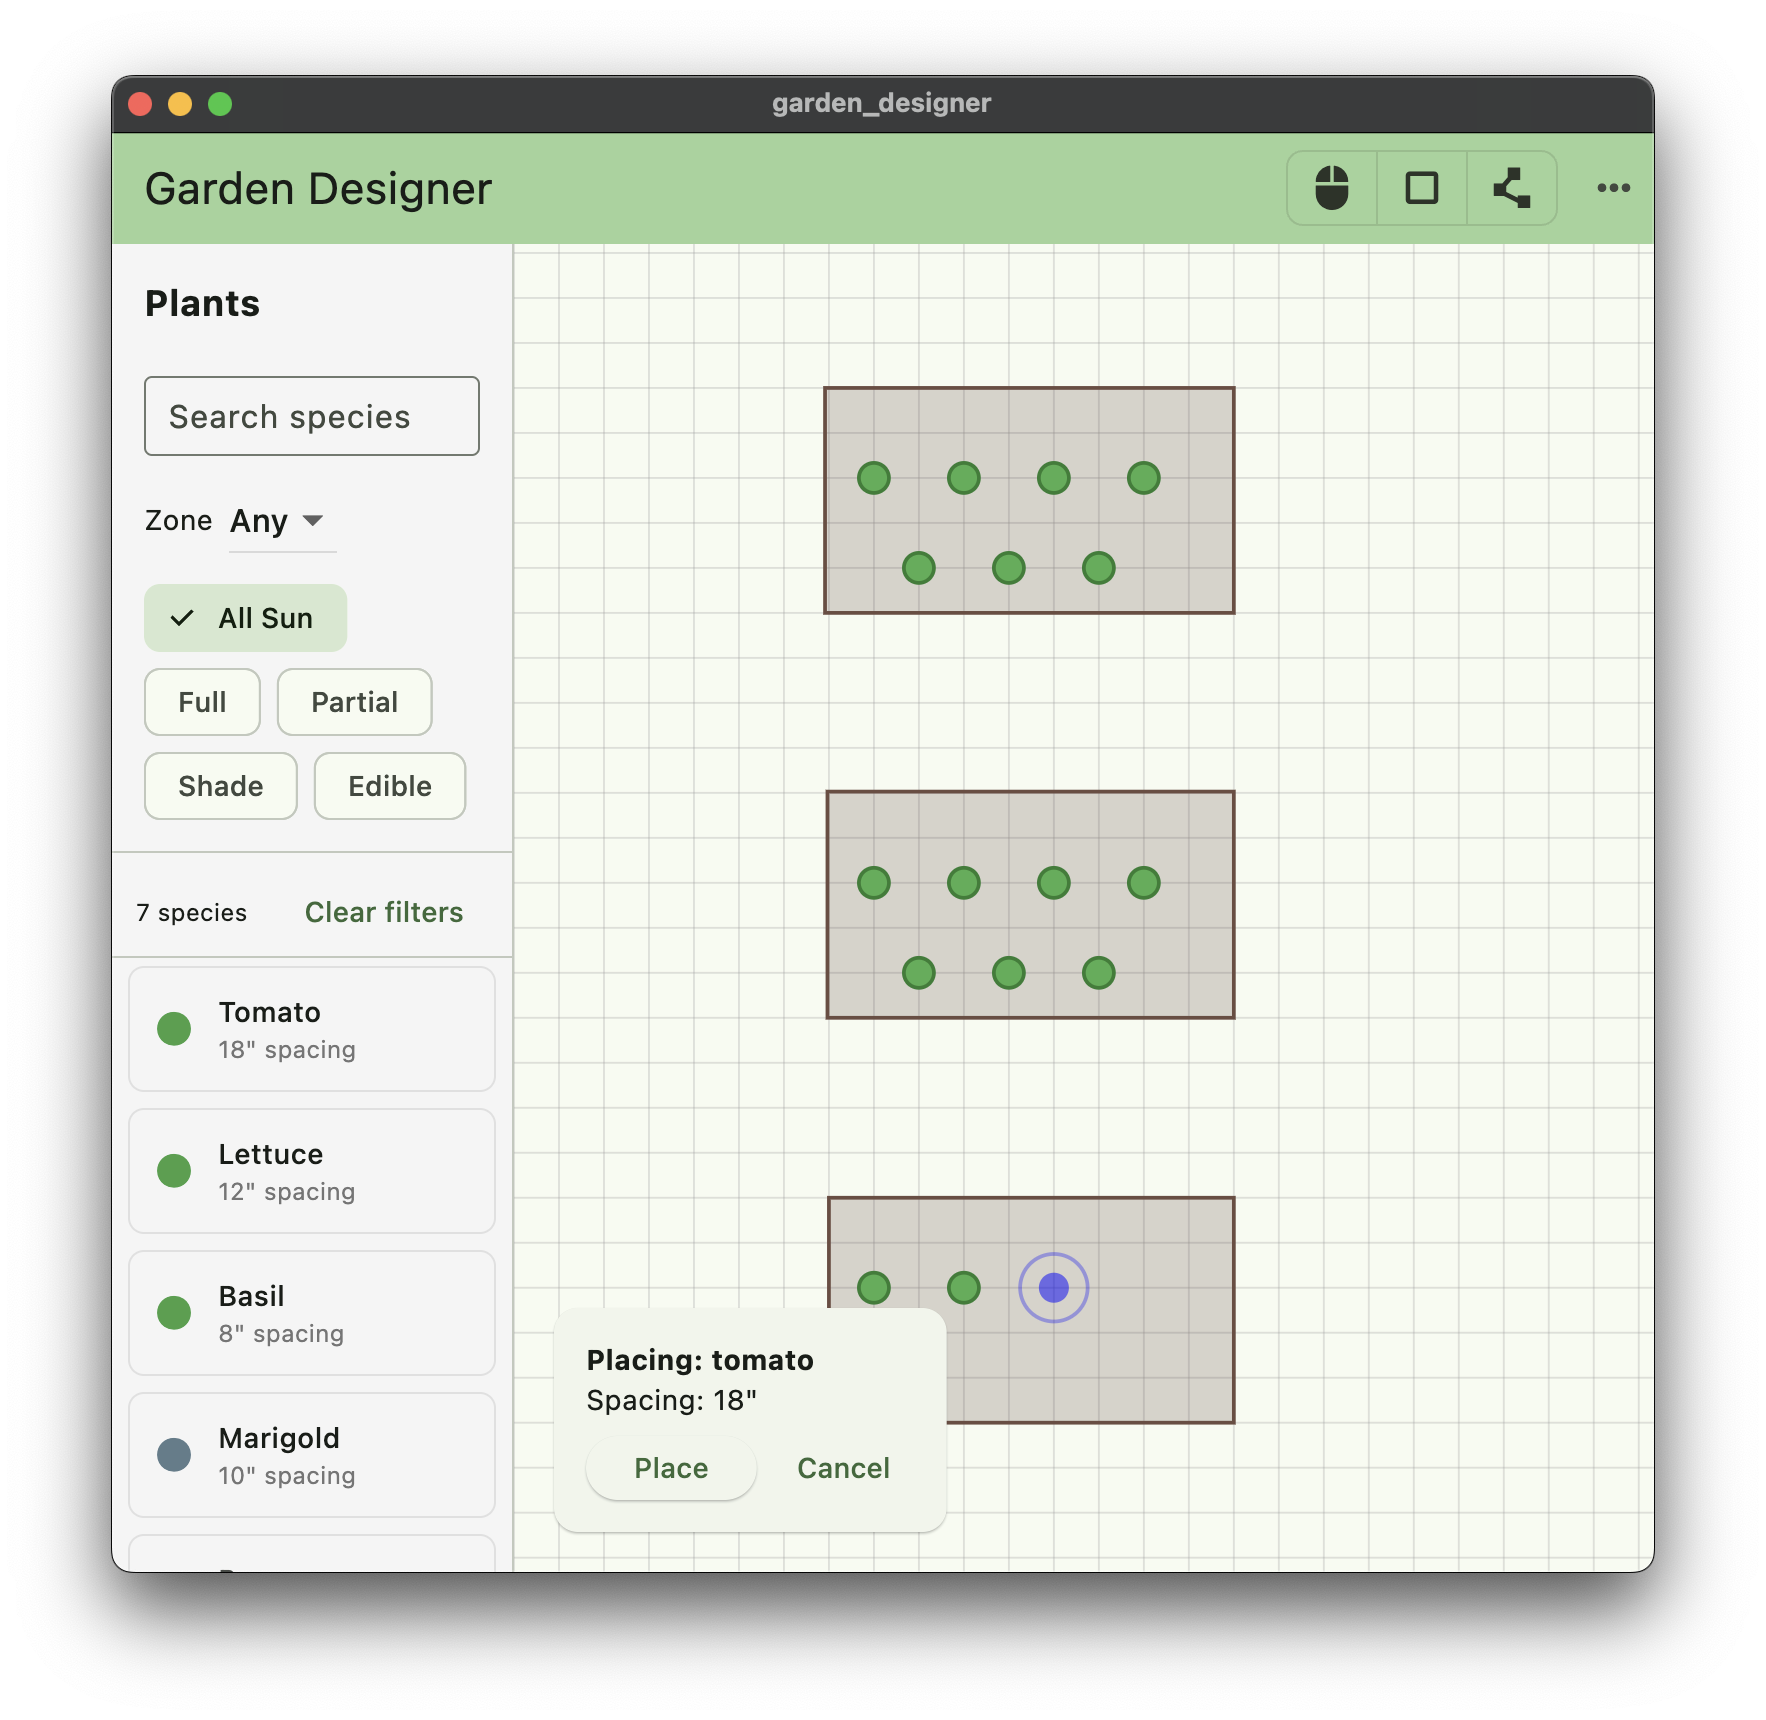Click the Clear filters link
The image size is (1766, 1720).
tap(383, 912)
